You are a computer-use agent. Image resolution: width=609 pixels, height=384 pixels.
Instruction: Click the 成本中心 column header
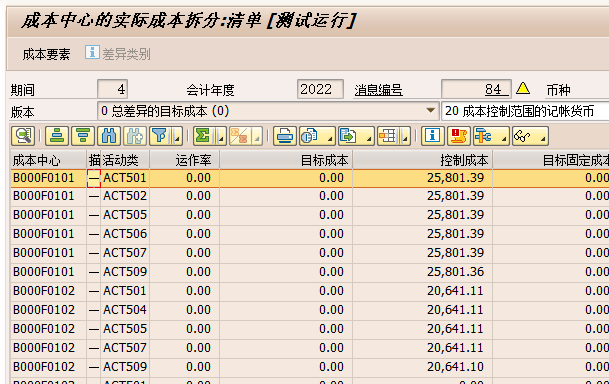pyautogui.click(x=48, y=160)
